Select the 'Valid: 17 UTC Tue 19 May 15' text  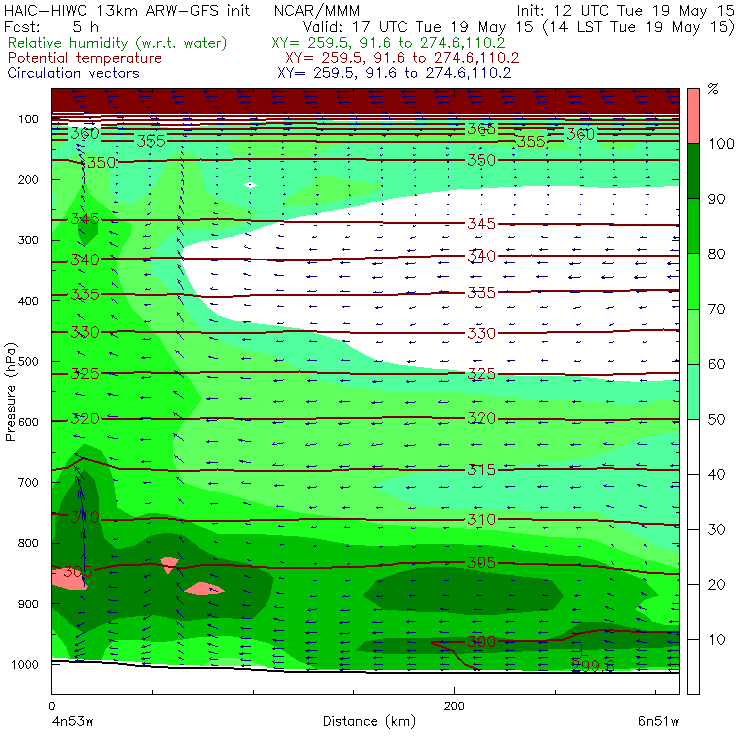coord(419,27)
